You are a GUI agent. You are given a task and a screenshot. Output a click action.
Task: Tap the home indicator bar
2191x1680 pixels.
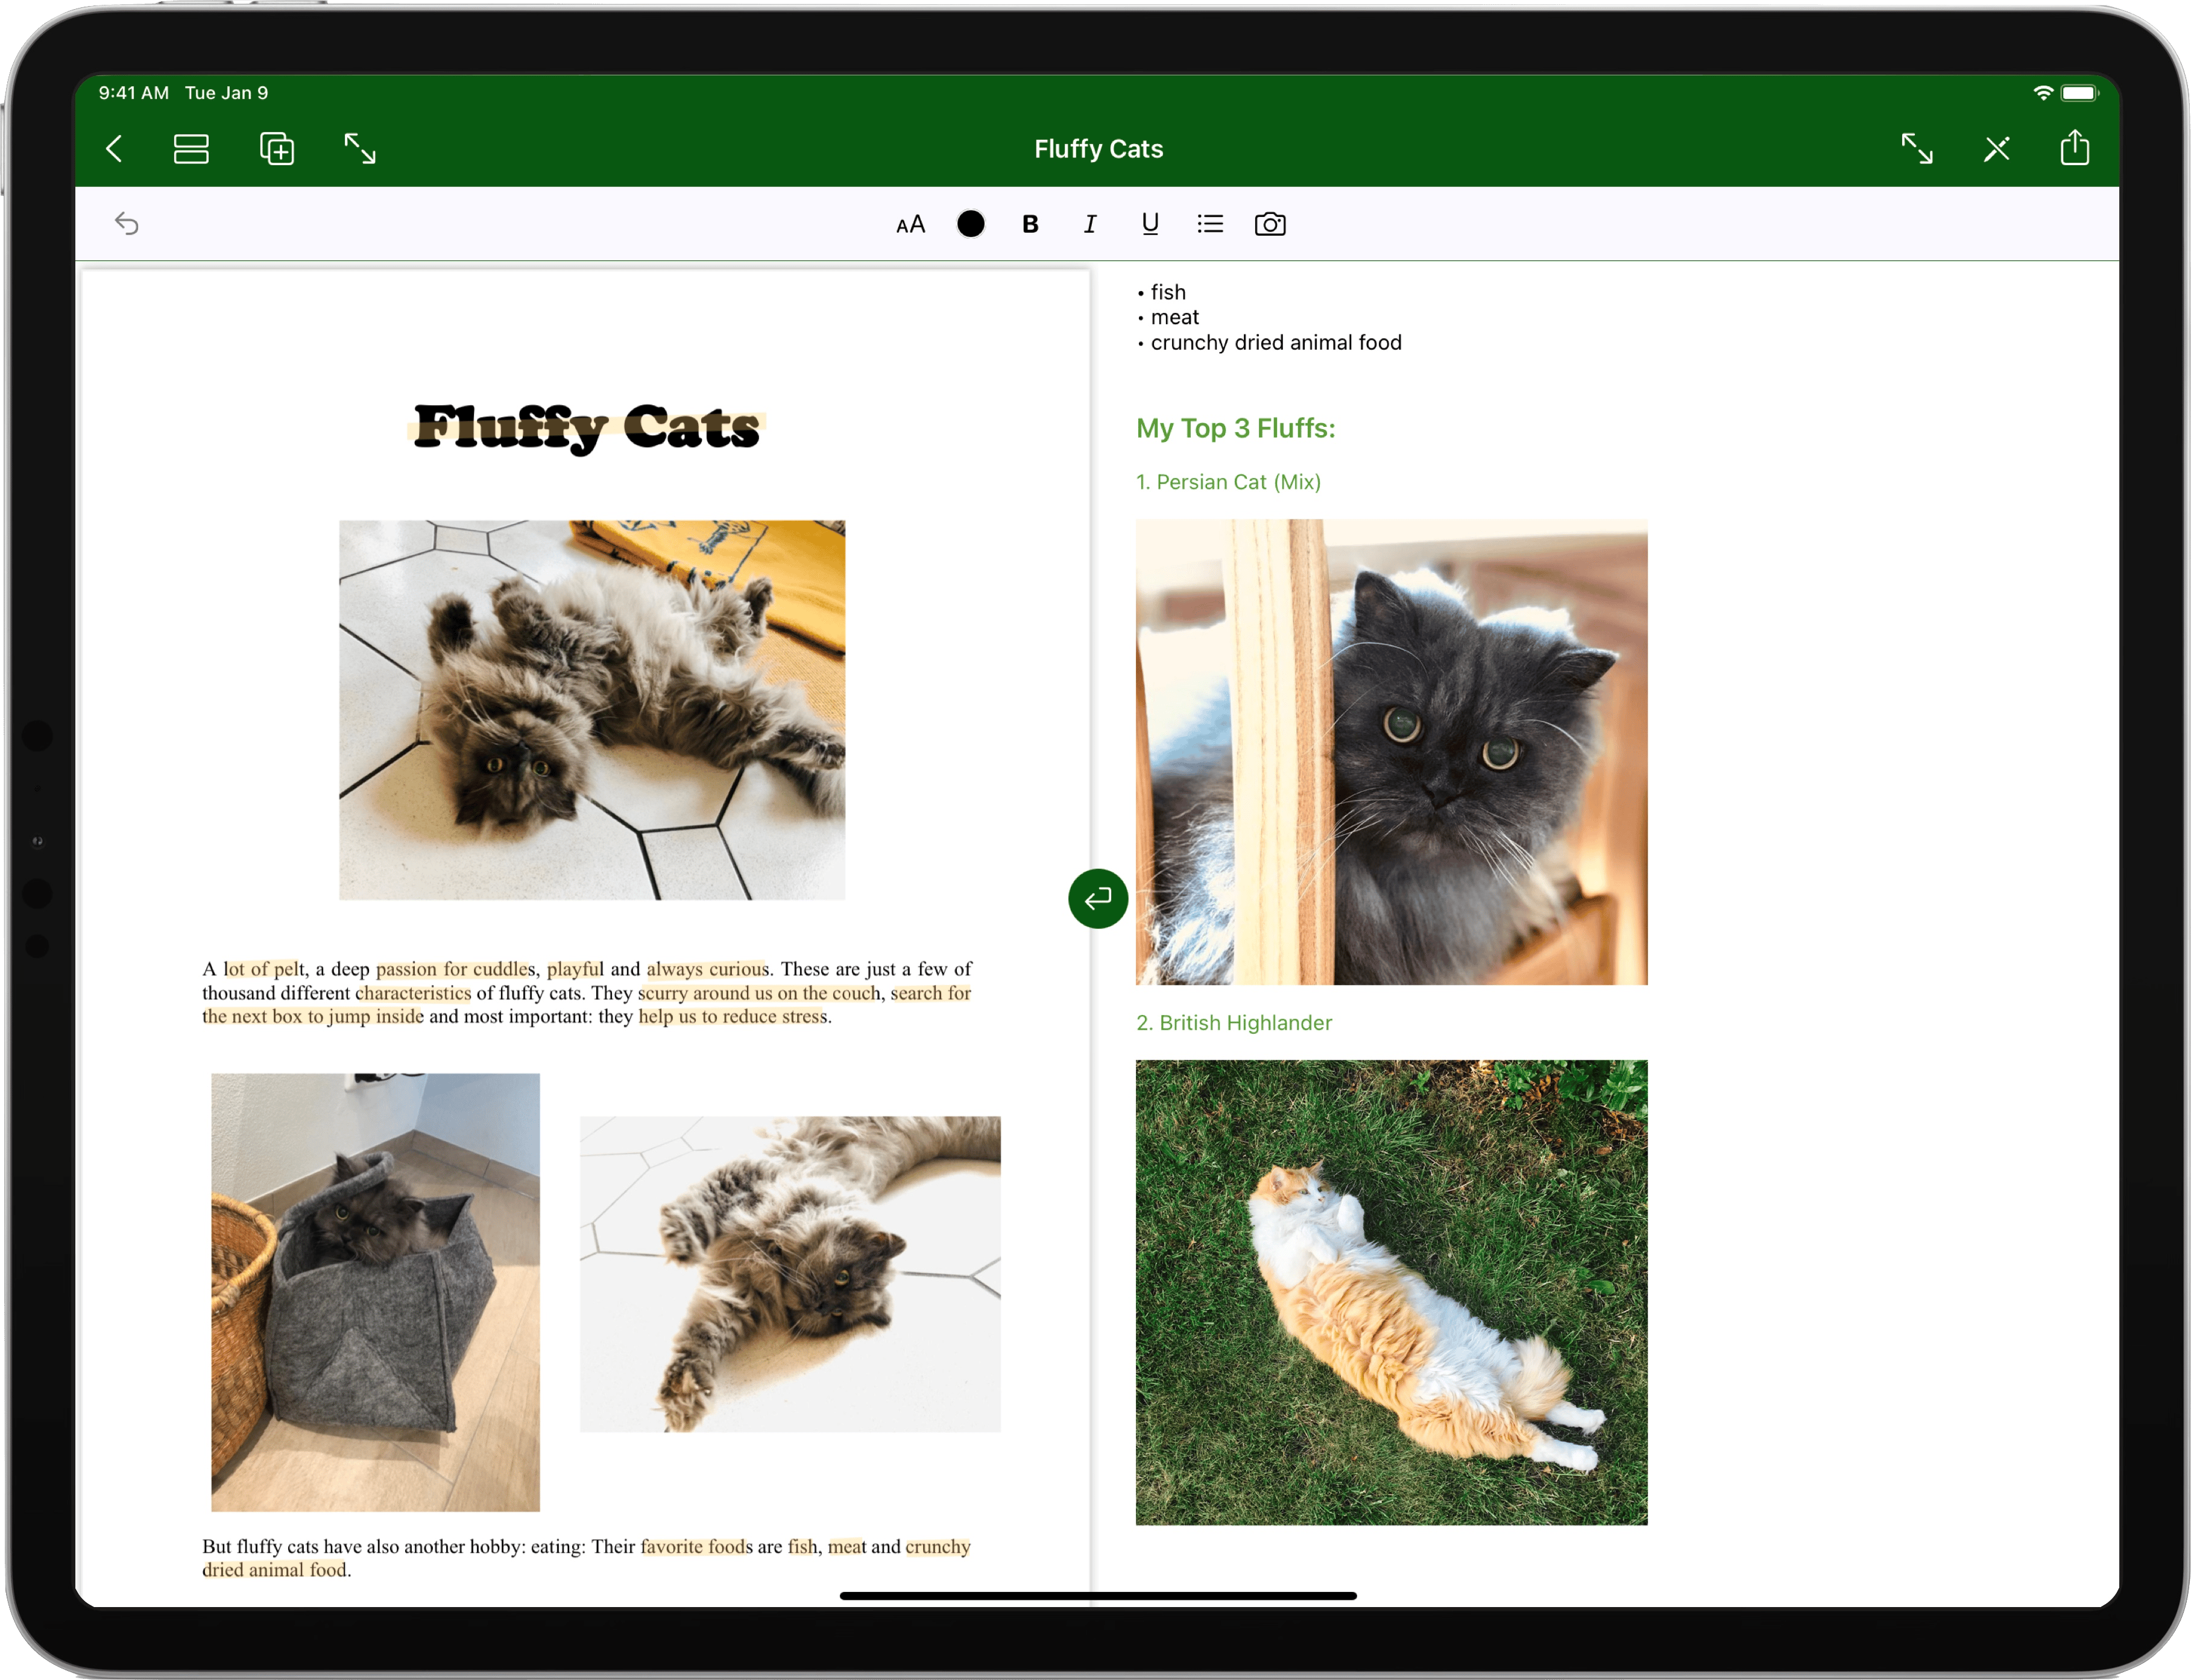pos(1098,1596)
